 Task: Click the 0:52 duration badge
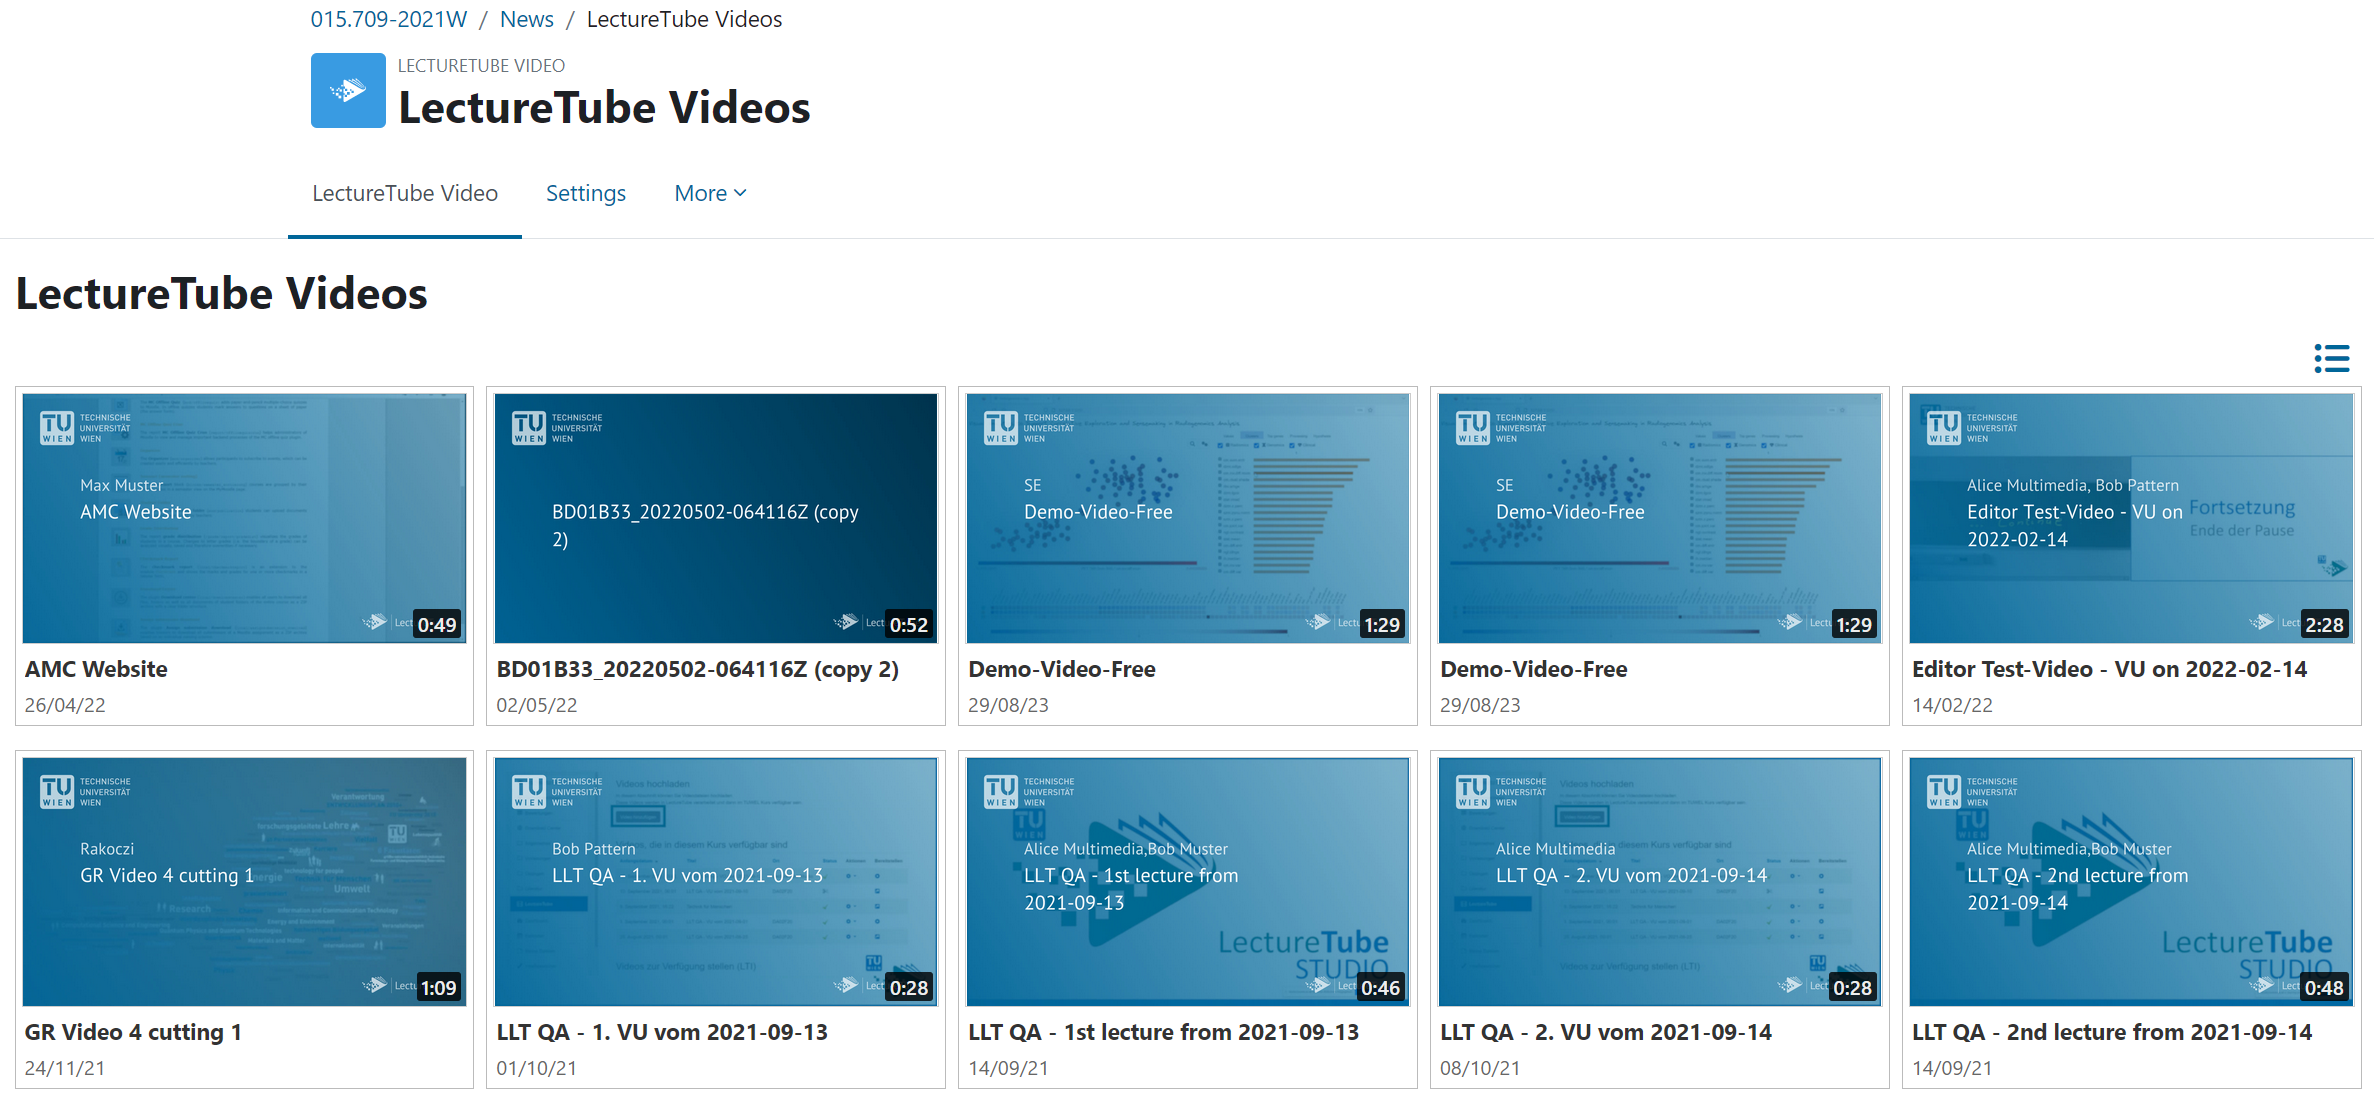tap(909, 625)
